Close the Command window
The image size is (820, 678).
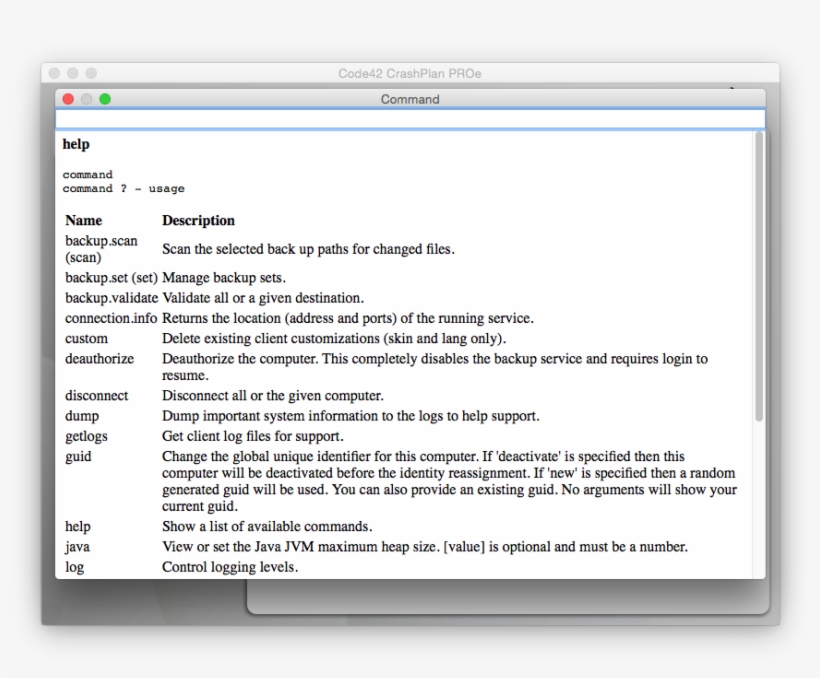click(66, 100)
